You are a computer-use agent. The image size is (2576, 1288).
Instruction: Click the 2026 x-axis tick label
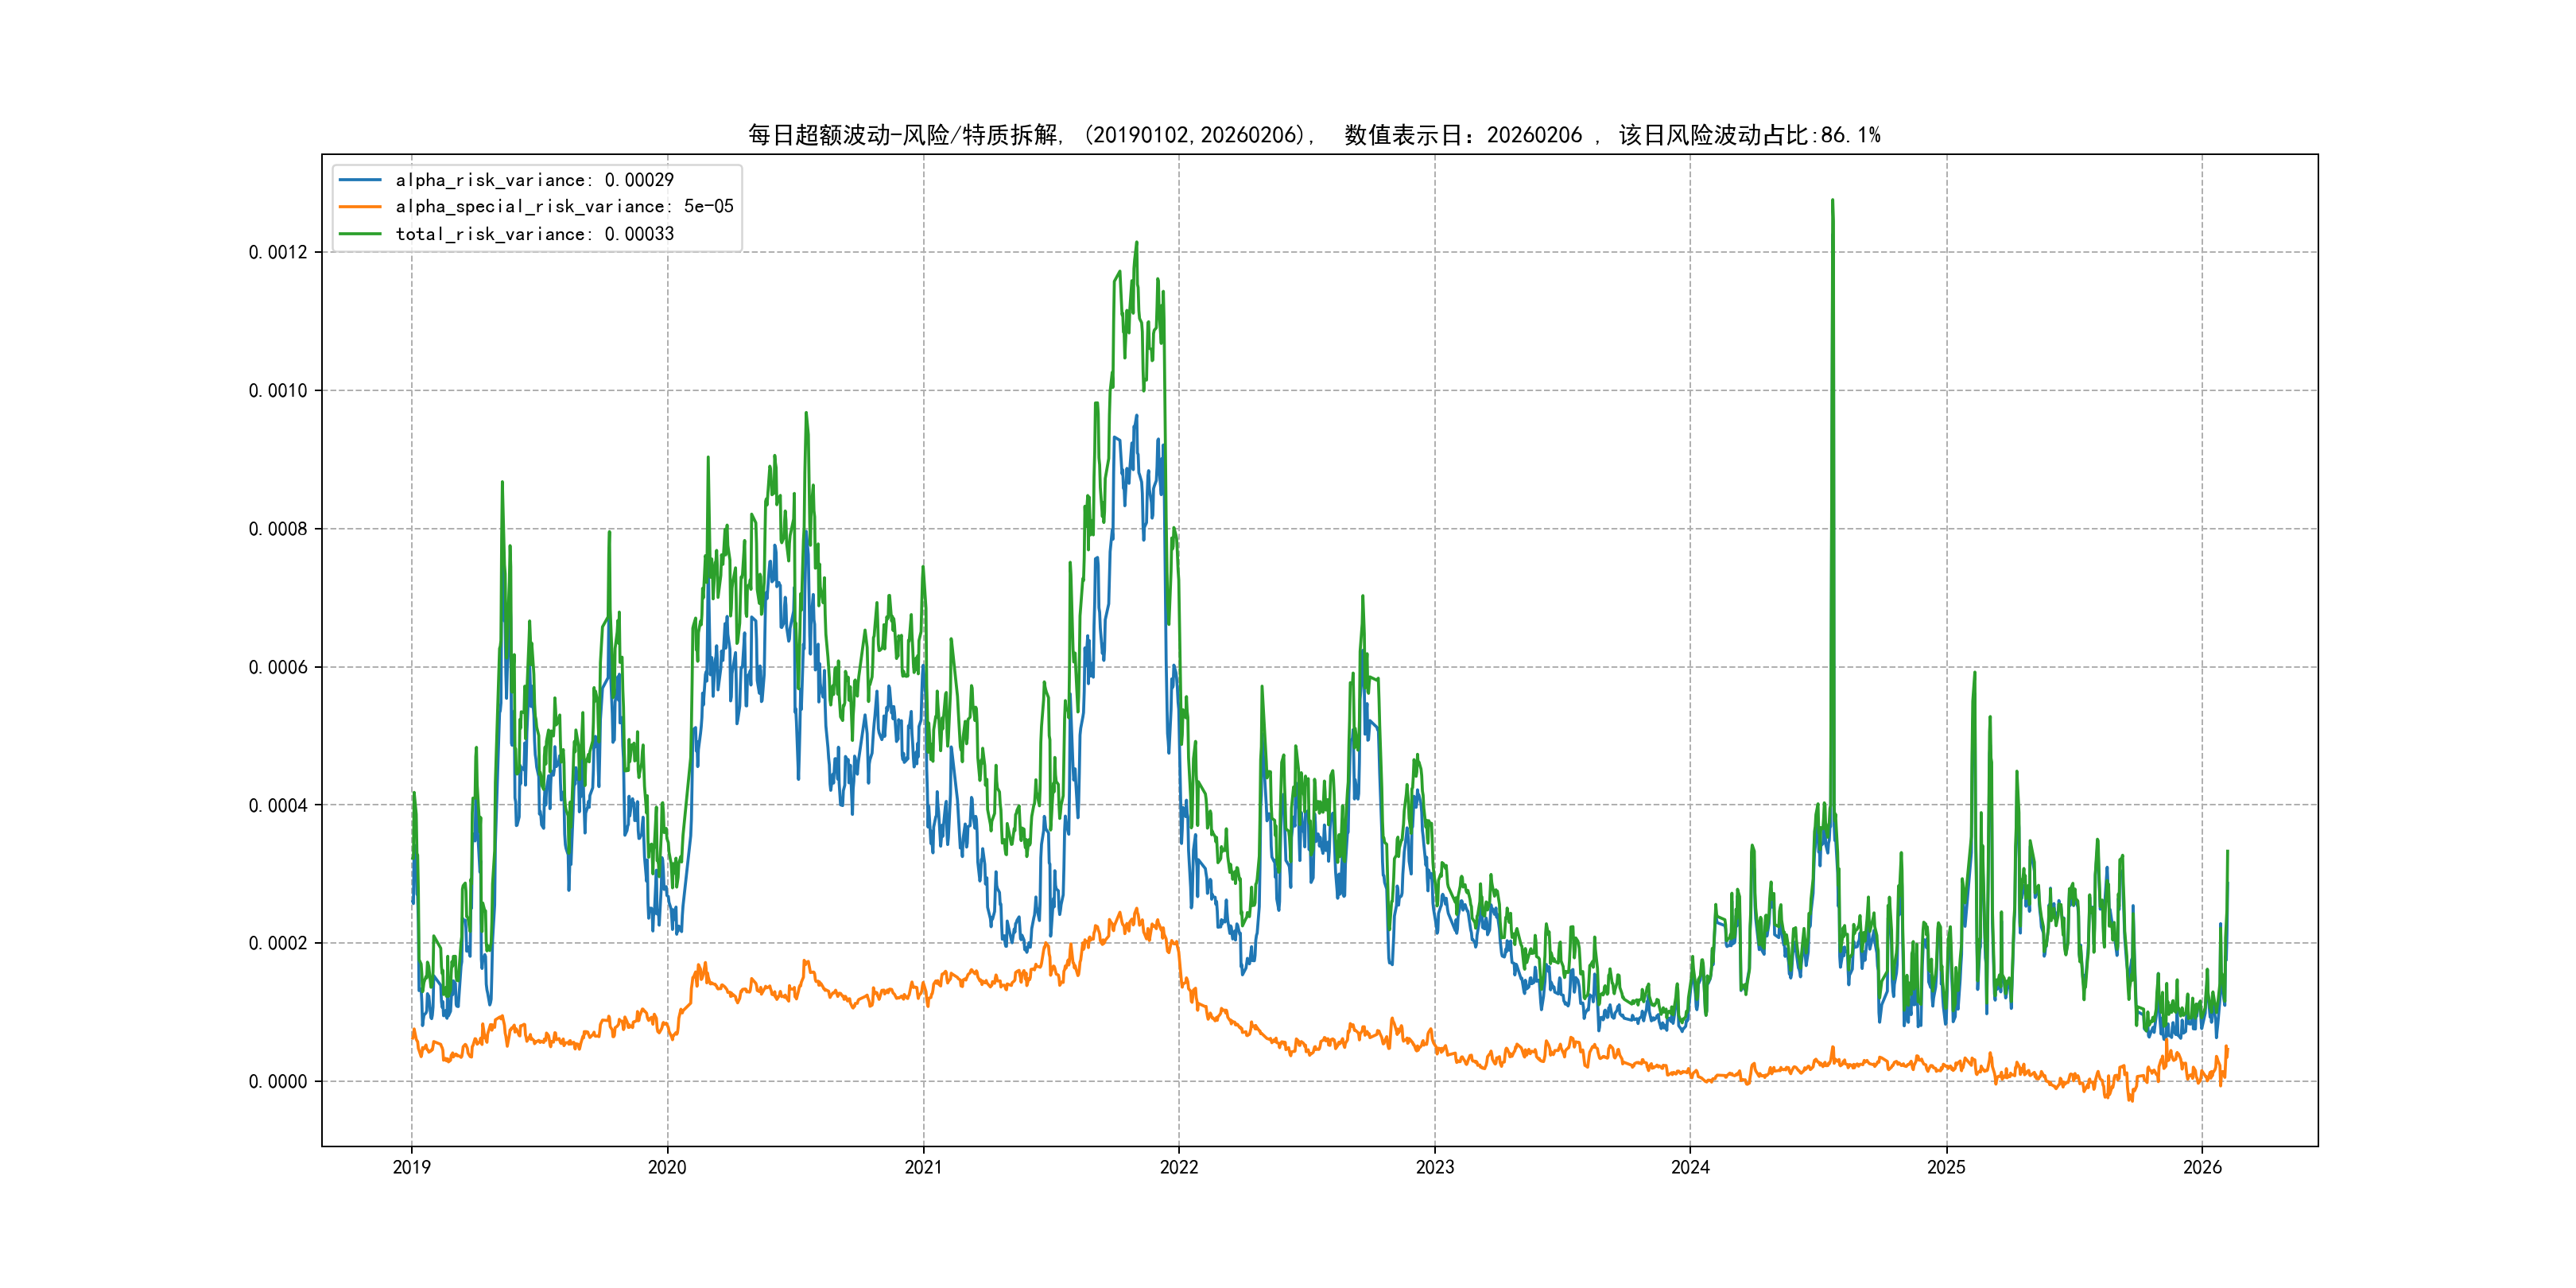[2202, 1167]
